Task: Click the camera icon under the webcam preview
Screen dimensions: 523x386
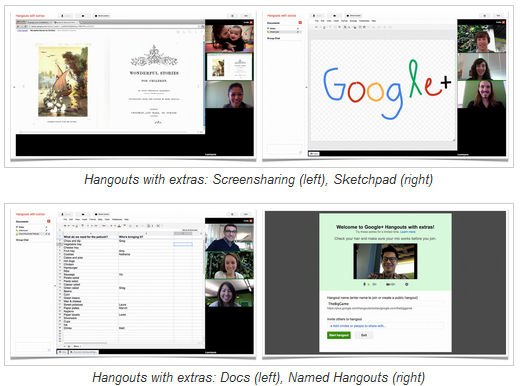Action: [x=388, y=284]
